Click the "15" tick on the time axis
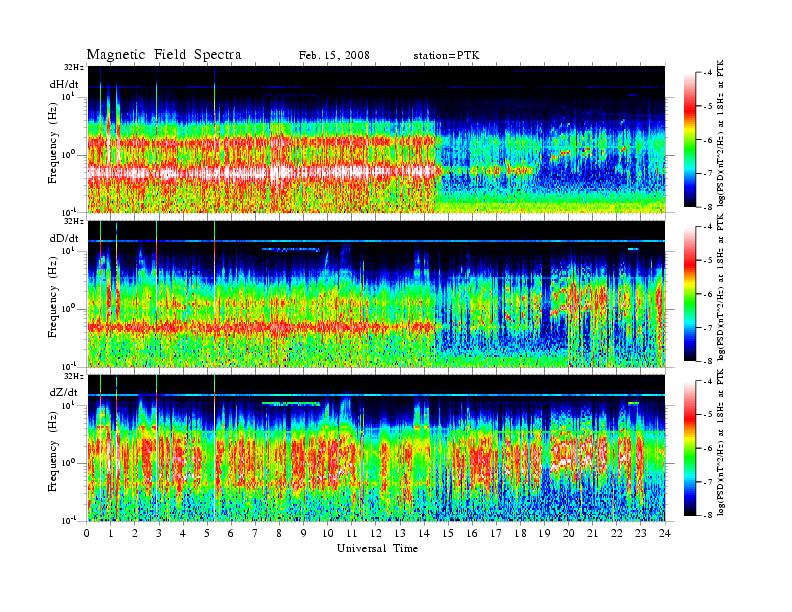 click(448, 533)
